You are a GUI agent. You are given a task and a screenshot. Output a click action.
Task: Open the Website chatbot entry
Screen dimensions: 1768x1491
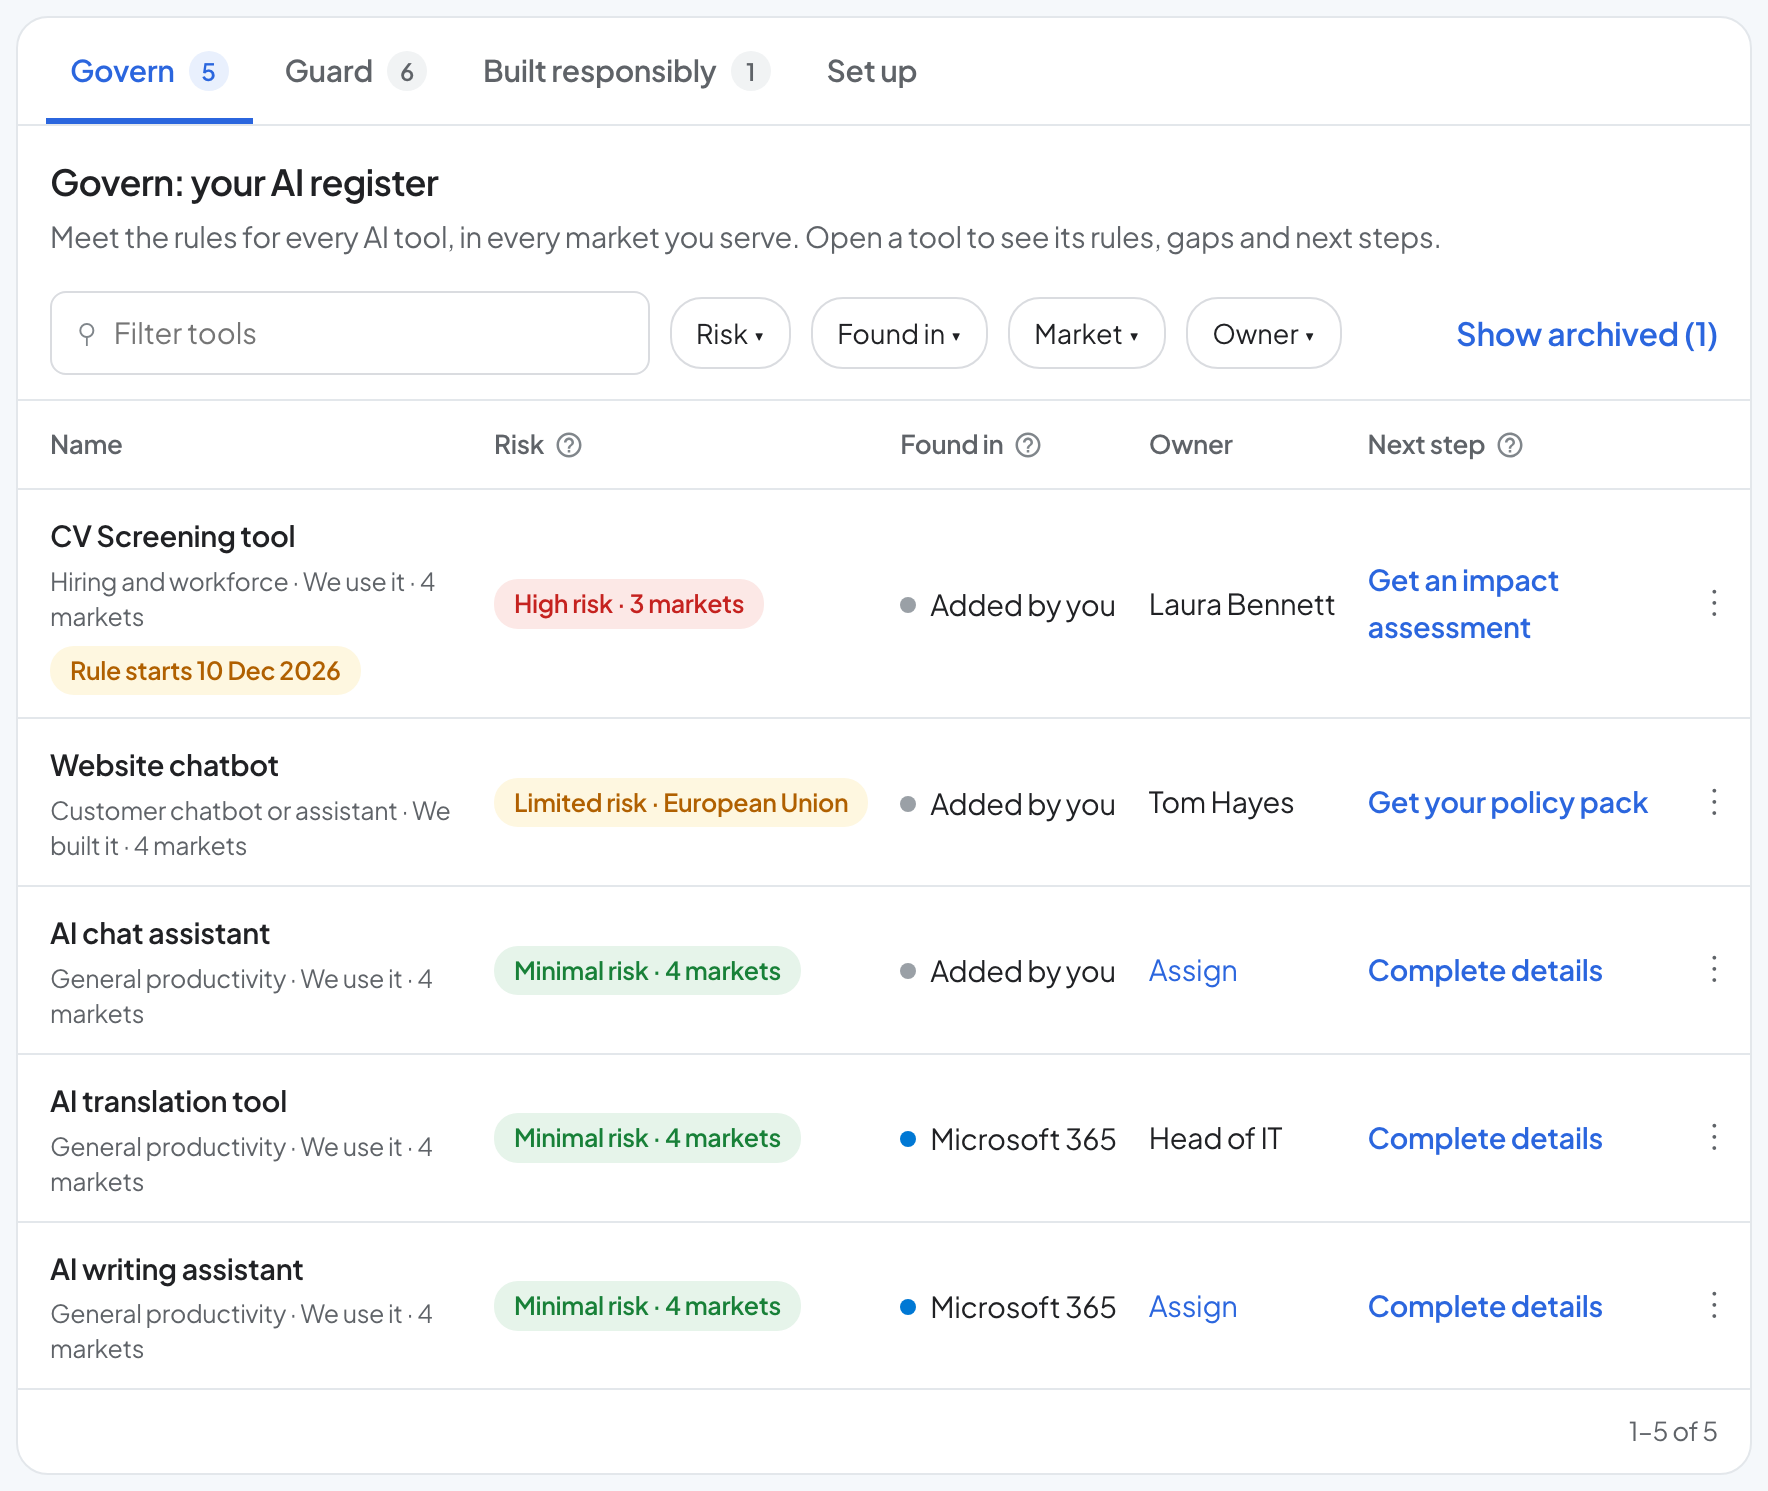[x=165, y=766]
